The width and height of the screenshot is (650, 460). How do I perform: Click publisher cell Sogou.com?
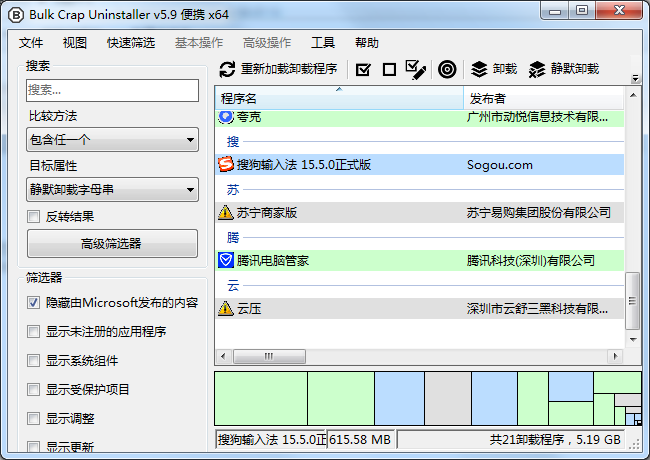tap(500, 165)
